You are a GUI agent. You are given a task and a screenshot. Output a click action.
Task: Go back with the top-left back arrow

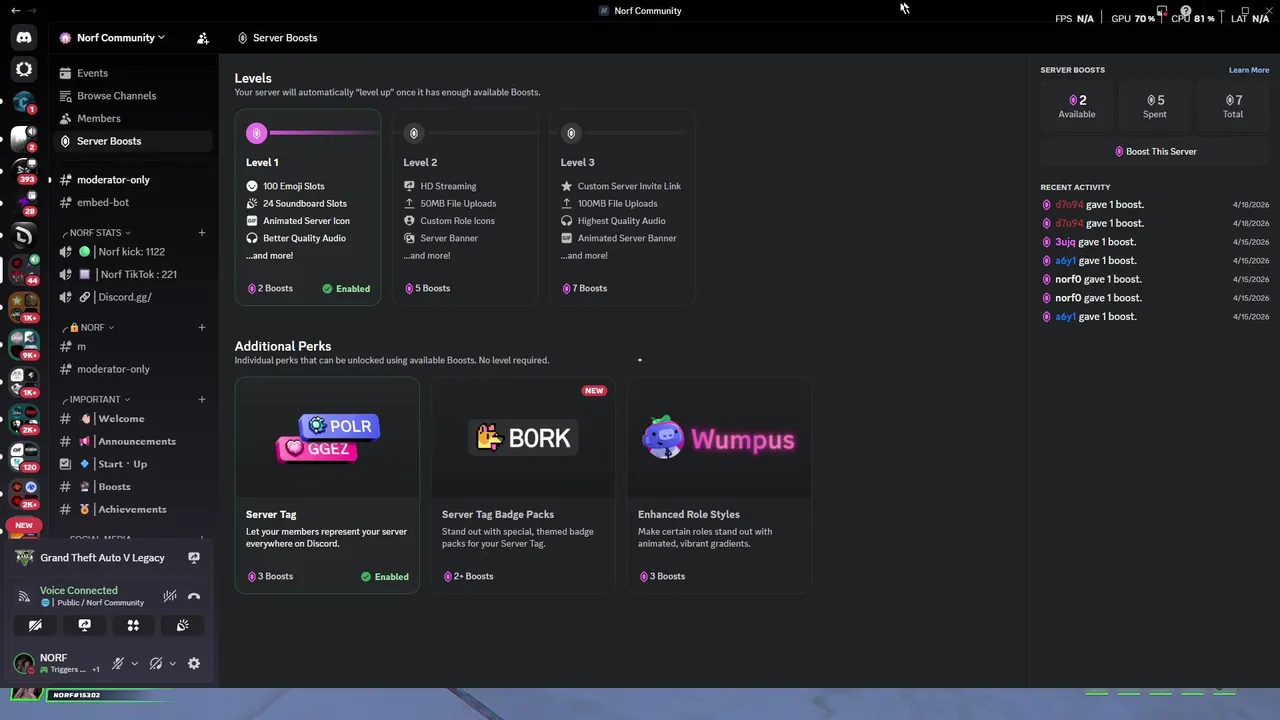tap(16, 10)
